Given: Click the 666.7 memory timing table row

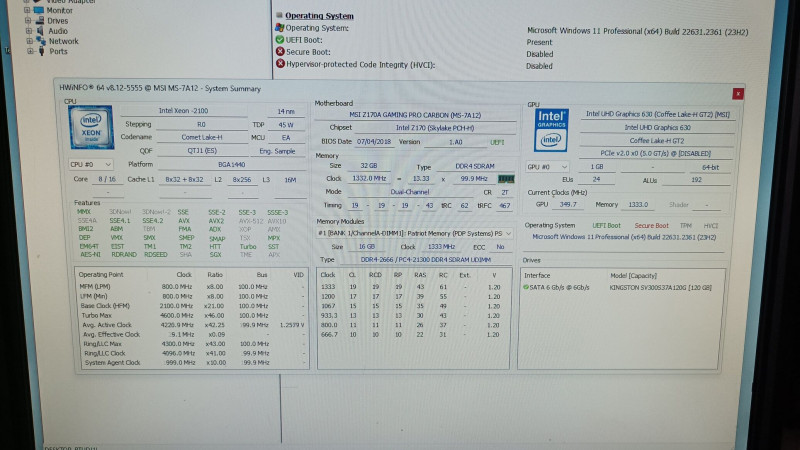Looking at the screenshot, I should [412, 335].
